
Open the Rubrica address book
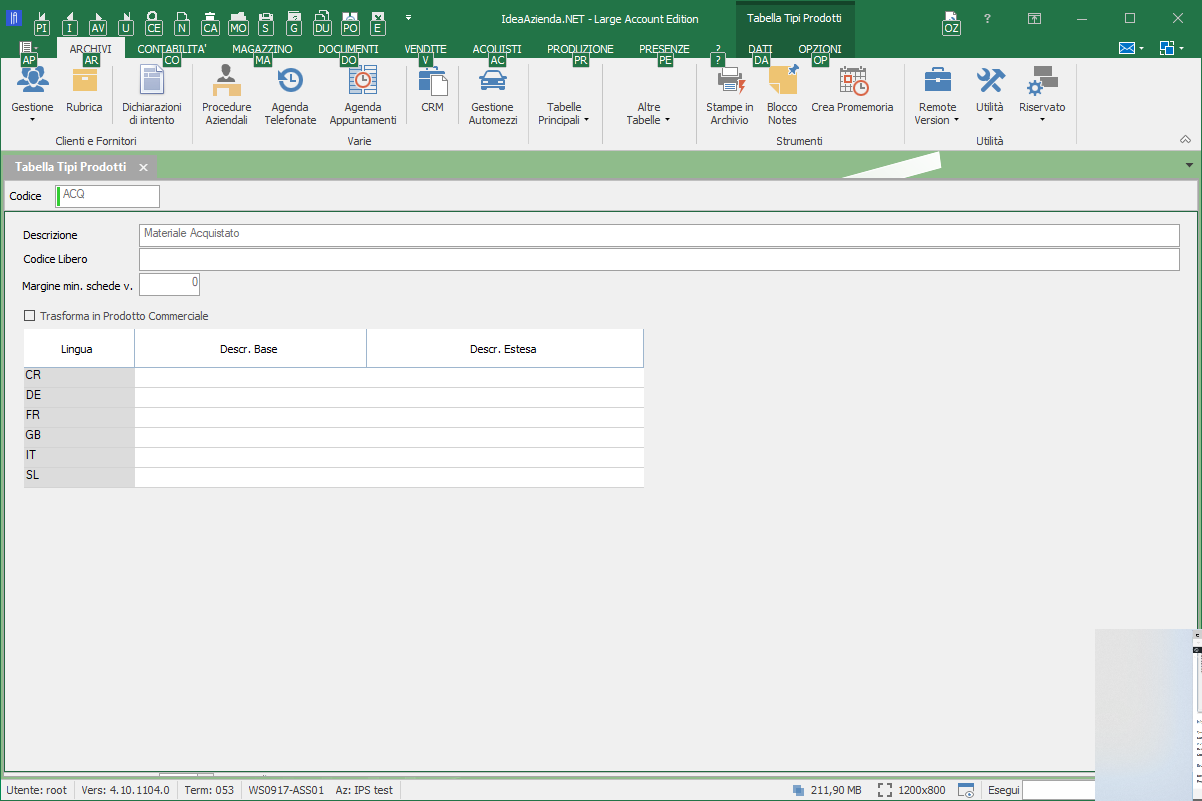coord(84,94)
